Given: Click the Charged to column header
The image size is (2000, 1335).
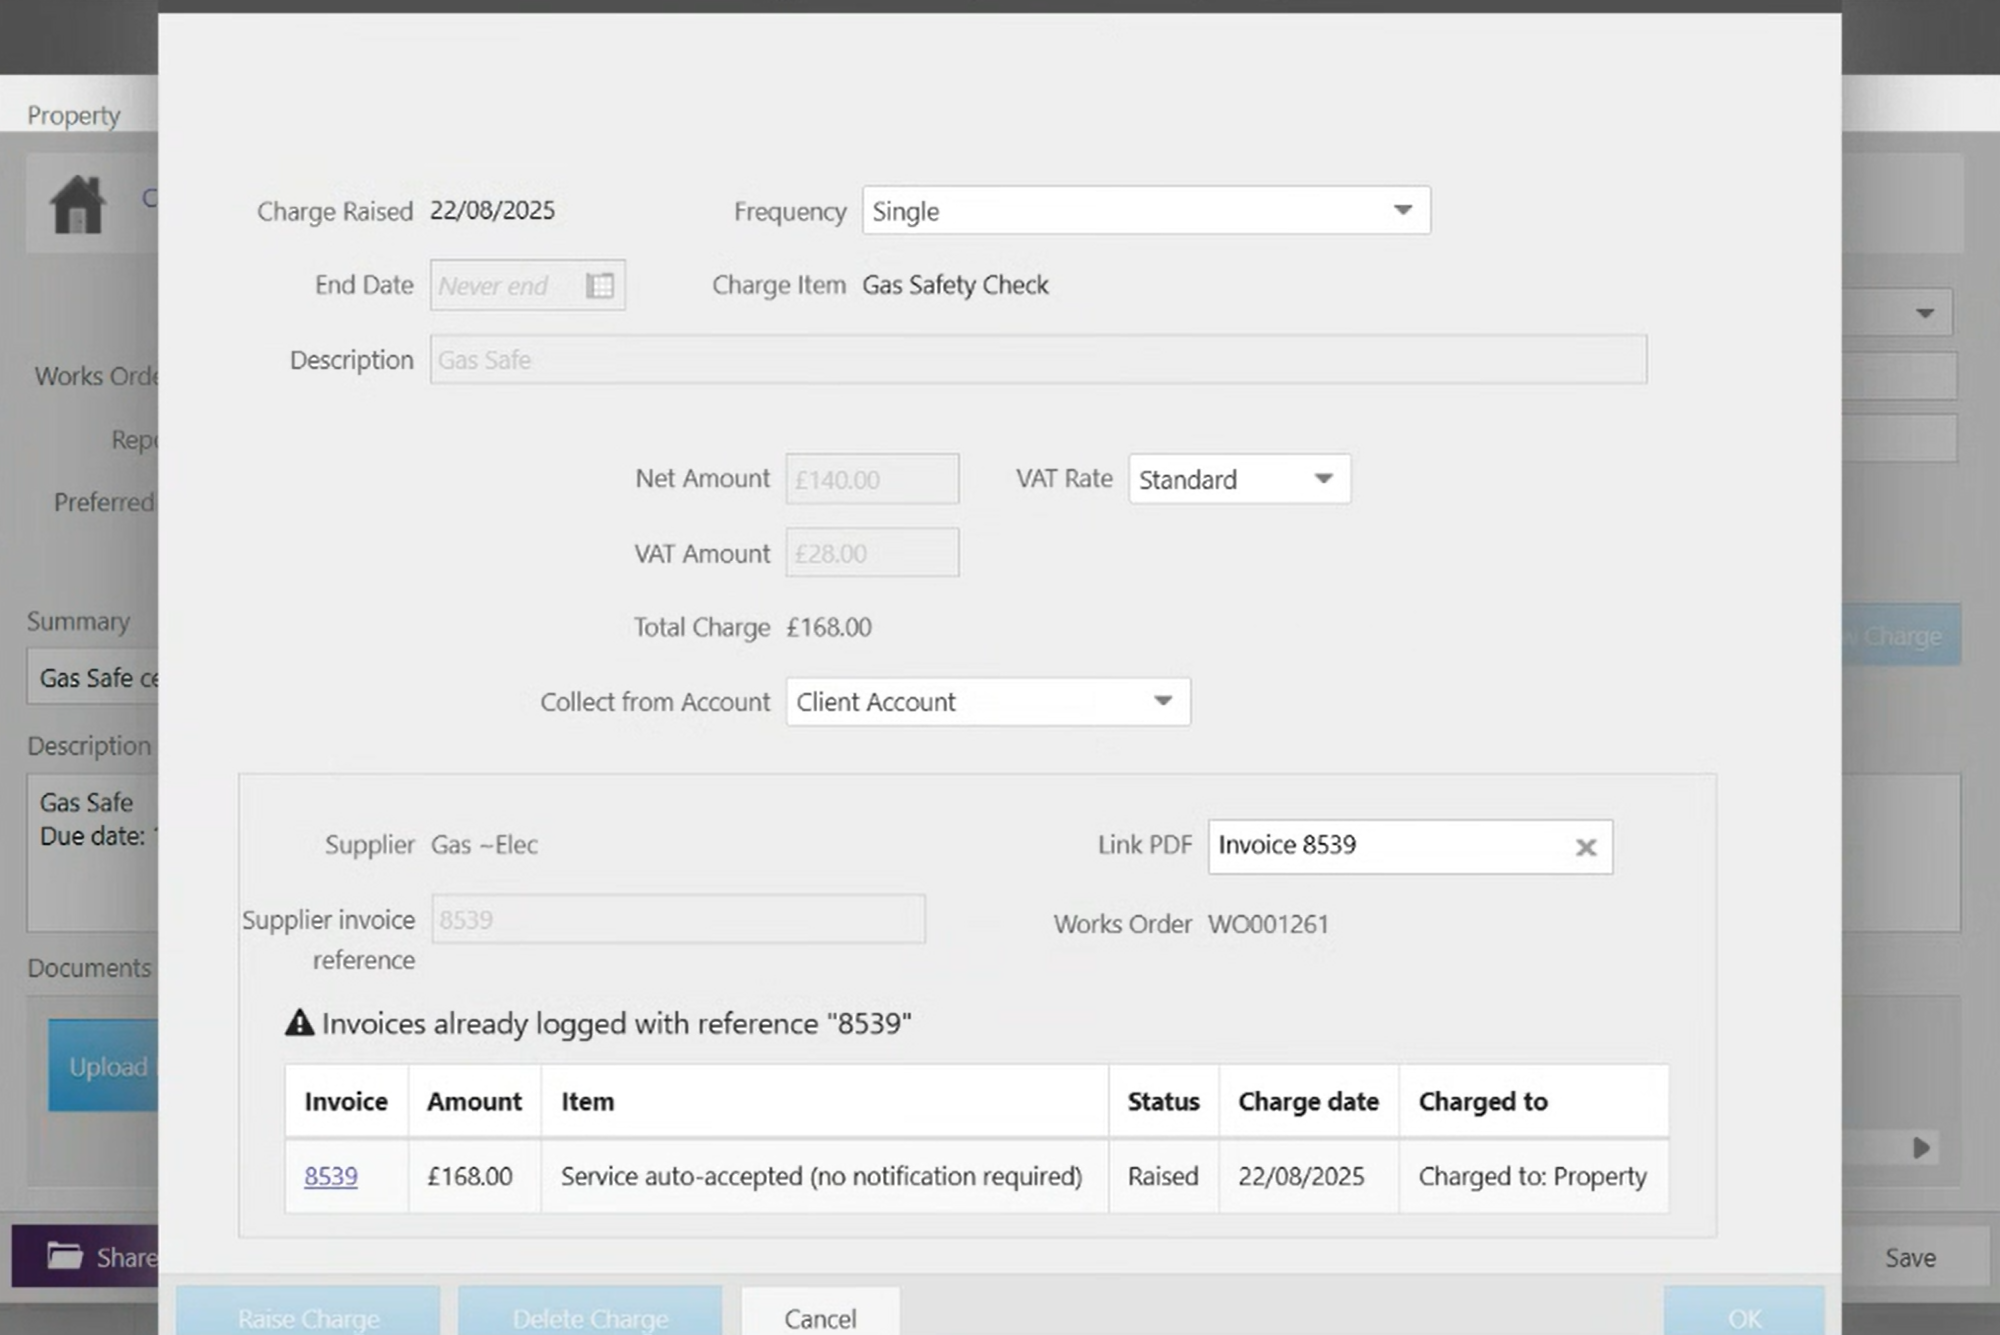Looking at the screenshot, I should [x=1533, y=1101].
